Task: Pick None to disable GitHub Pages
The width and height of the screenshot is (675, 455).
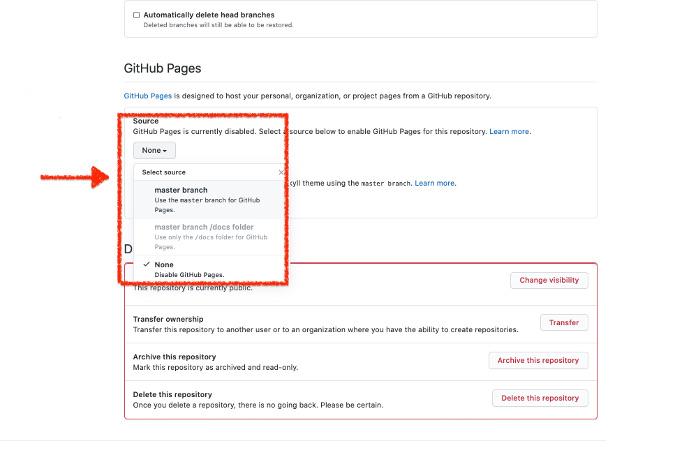Action: coord(164,264)
